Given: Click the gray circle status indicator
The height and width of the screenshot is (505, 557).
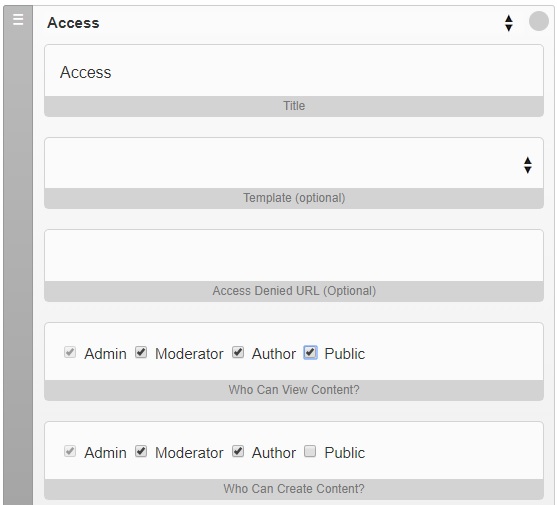Looking at the screenshot, I should (x=539, y=21).
